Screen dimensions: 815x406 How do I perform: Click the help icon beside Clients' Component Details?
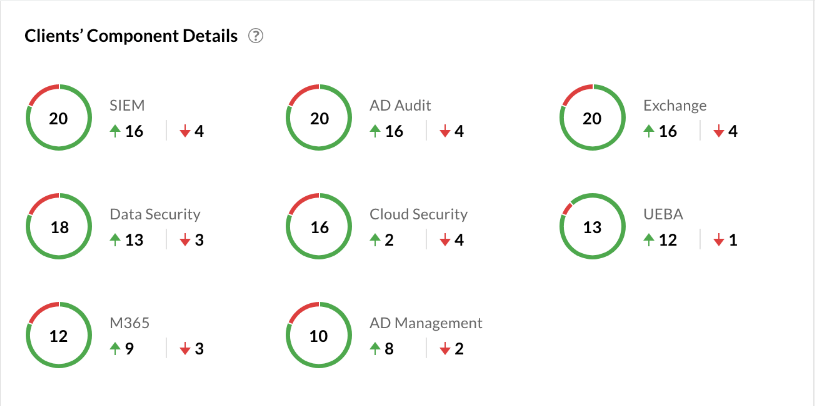[256, 36]
